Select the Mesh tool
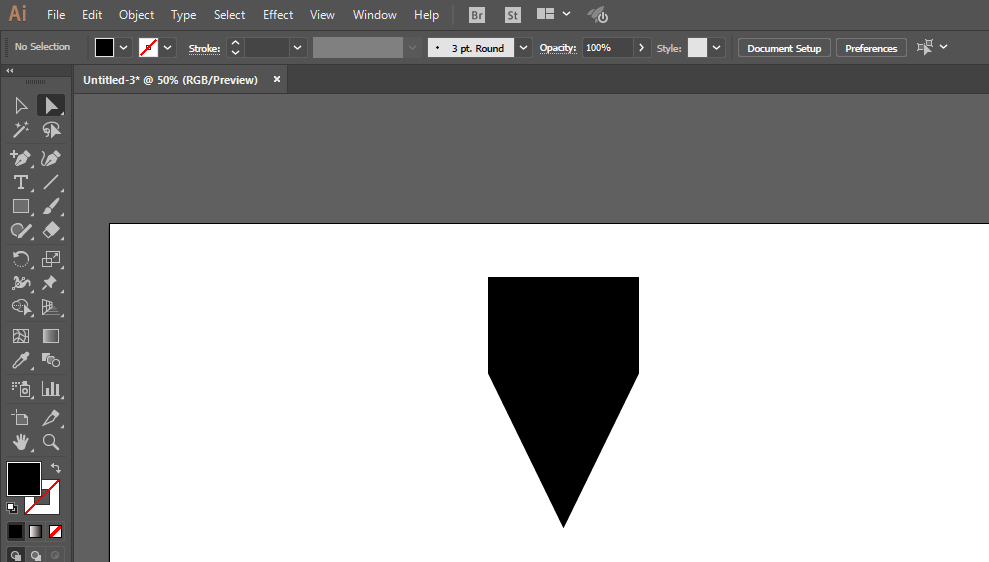Viewport: 989px width, 562px height. click(21, 336)
